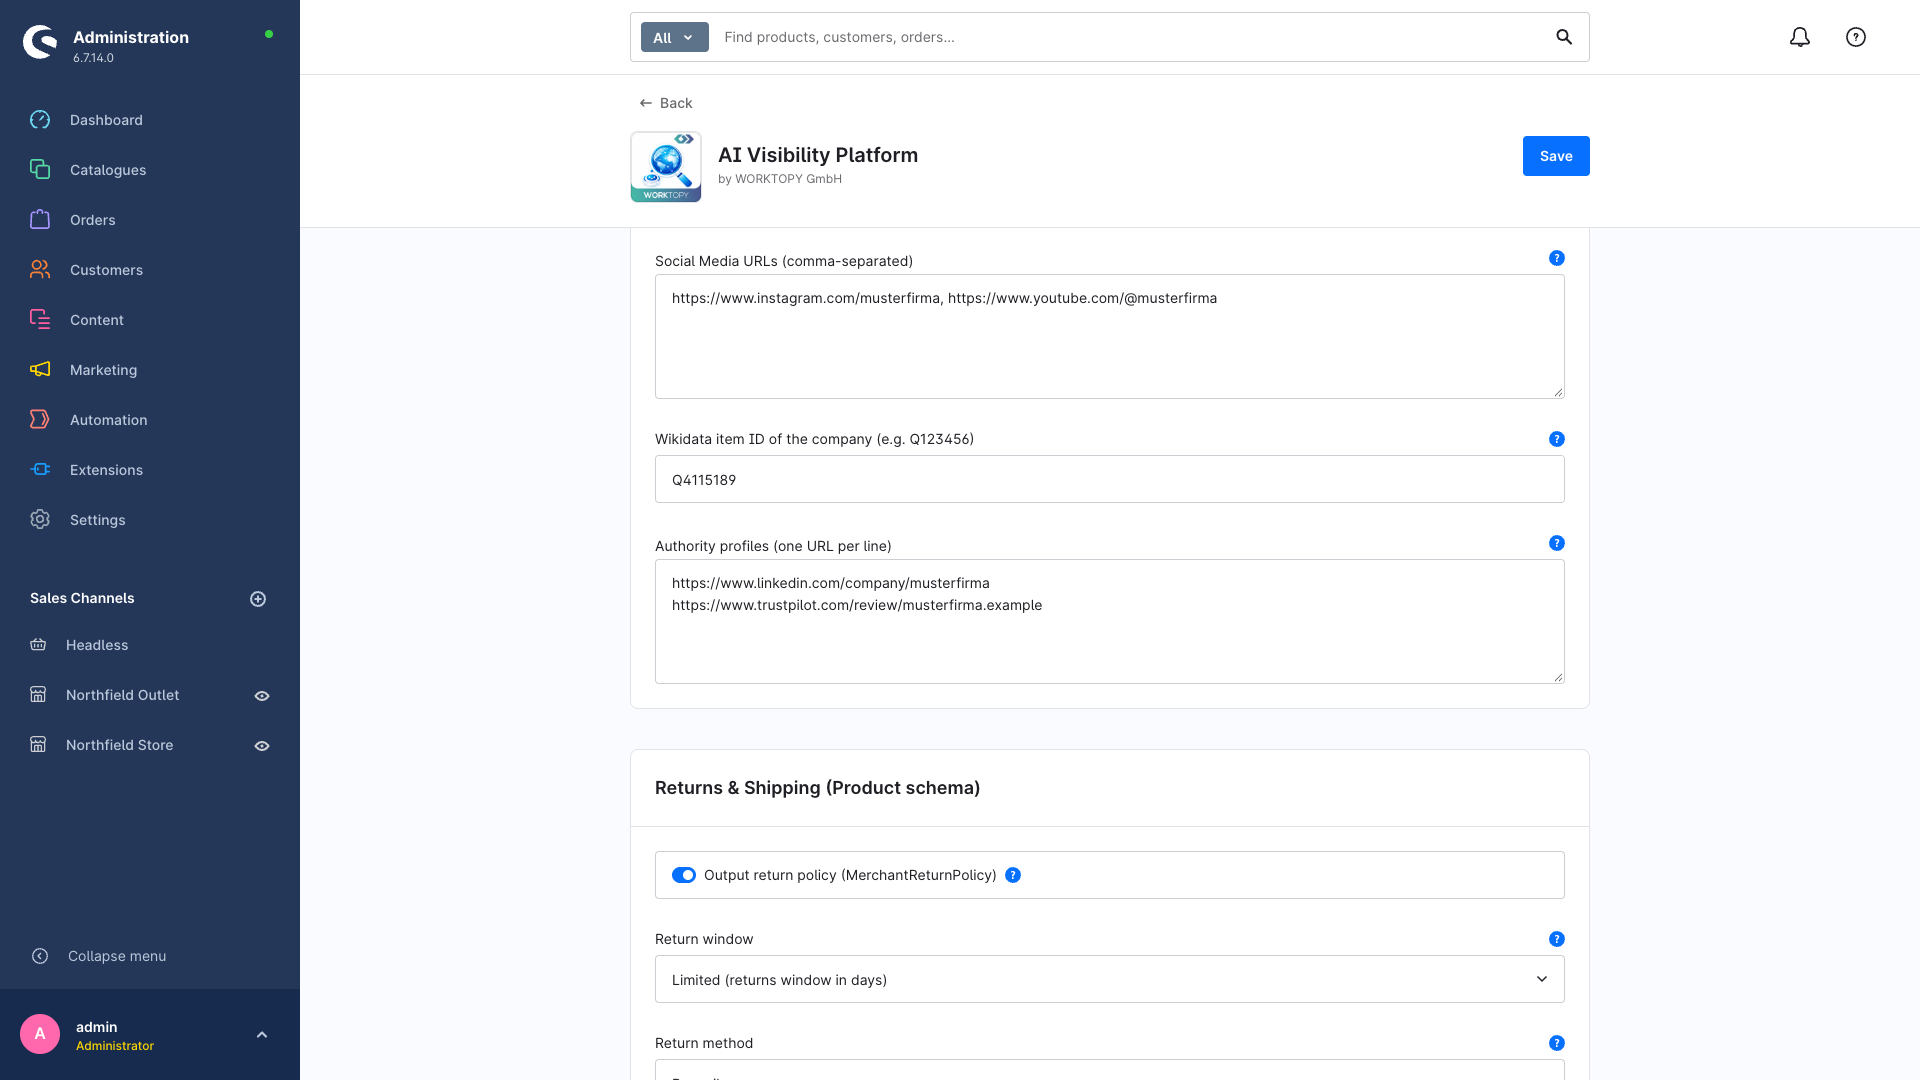Open the Return window dropdown

[1110, 979]
